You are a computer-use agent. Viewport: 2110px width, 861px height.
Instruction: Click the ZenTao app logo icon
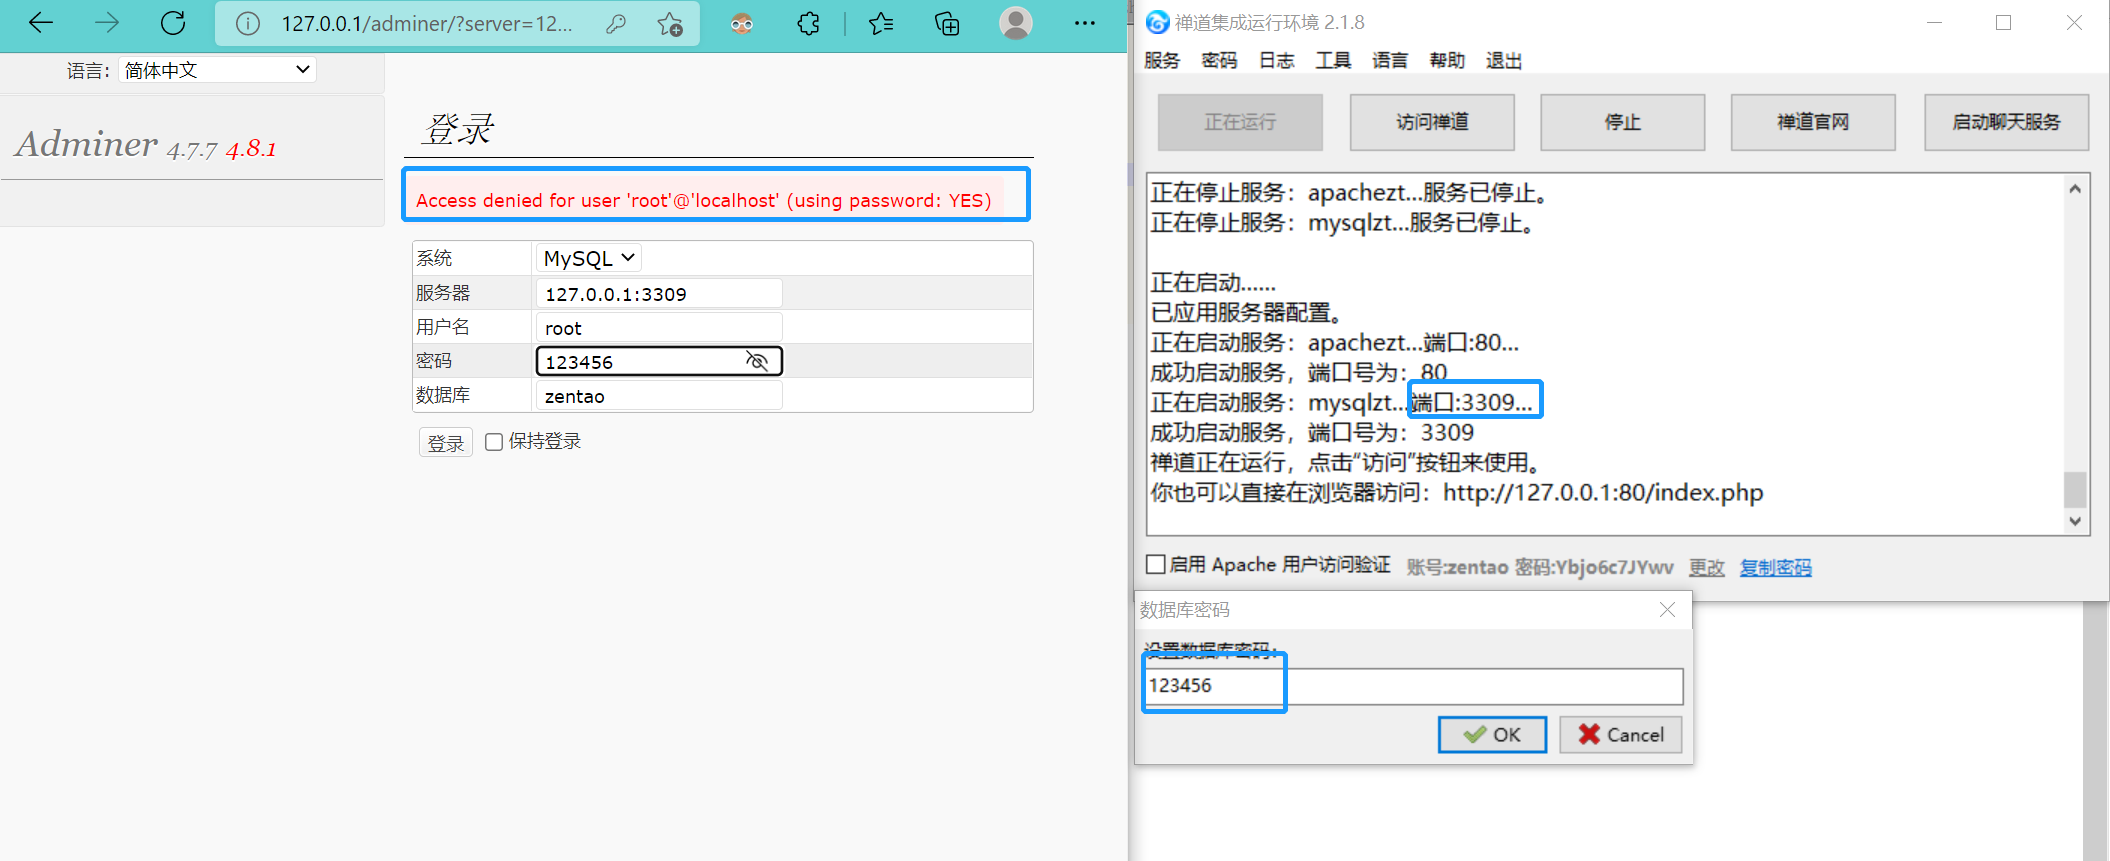coord(1157,22)
